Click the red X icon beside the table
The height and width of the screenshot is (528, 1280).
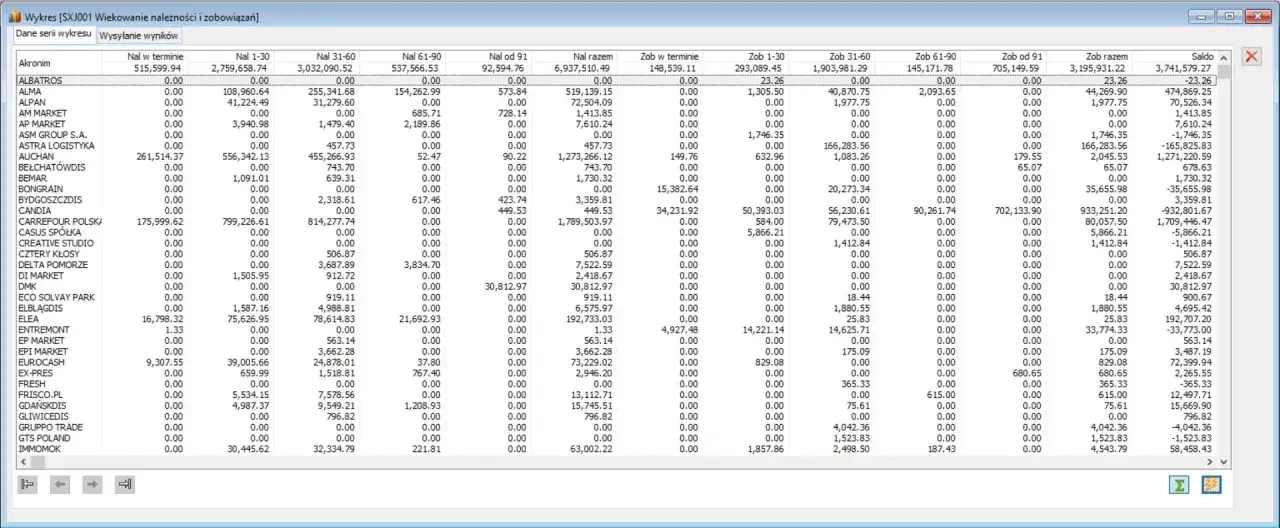(x=1250, y=56)
